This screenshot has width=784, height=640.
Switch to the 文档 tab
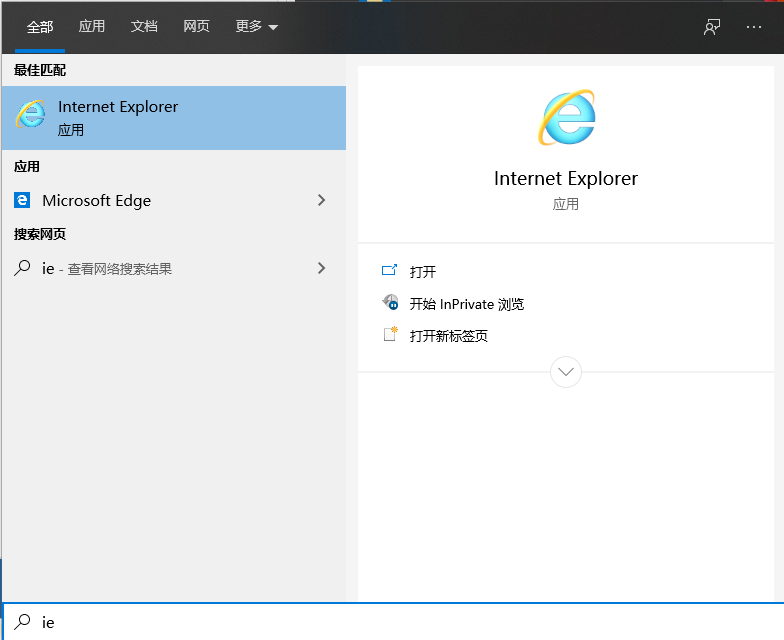(144, 27)
